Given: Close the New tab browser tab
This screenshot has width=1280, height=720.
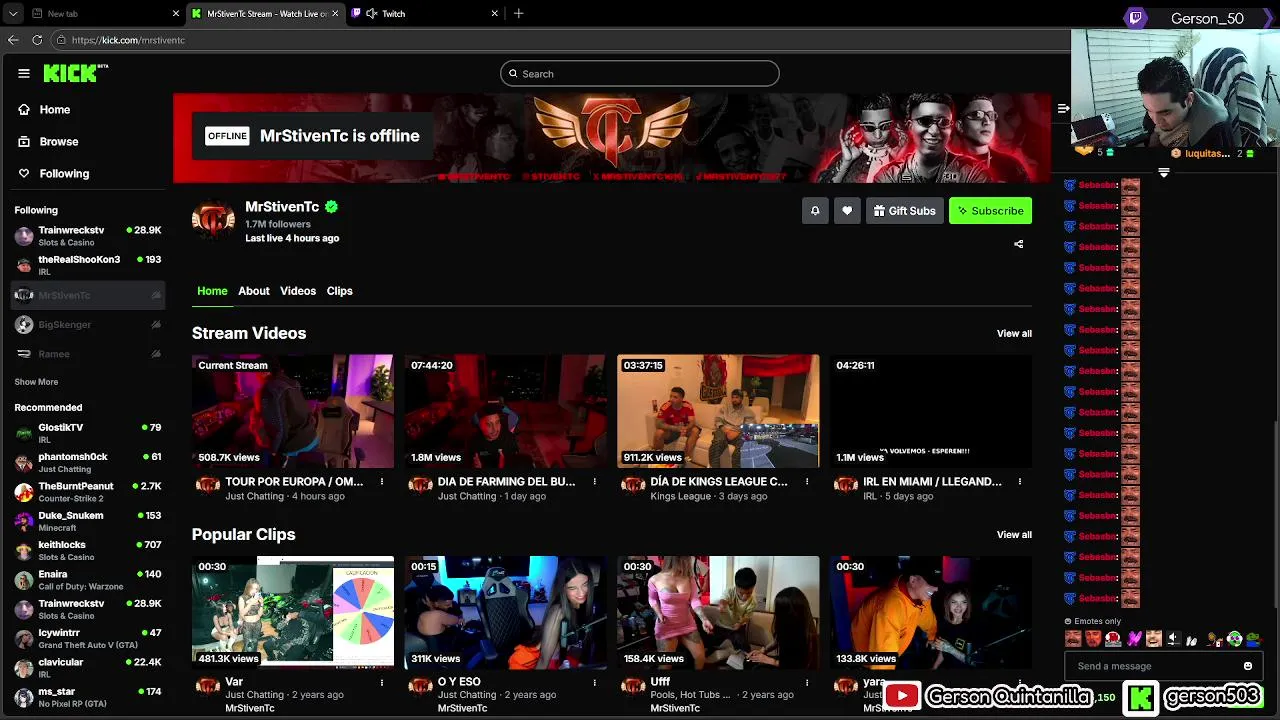Looking at the screenshot, I should pyautogui.click(x=176, y=14).
